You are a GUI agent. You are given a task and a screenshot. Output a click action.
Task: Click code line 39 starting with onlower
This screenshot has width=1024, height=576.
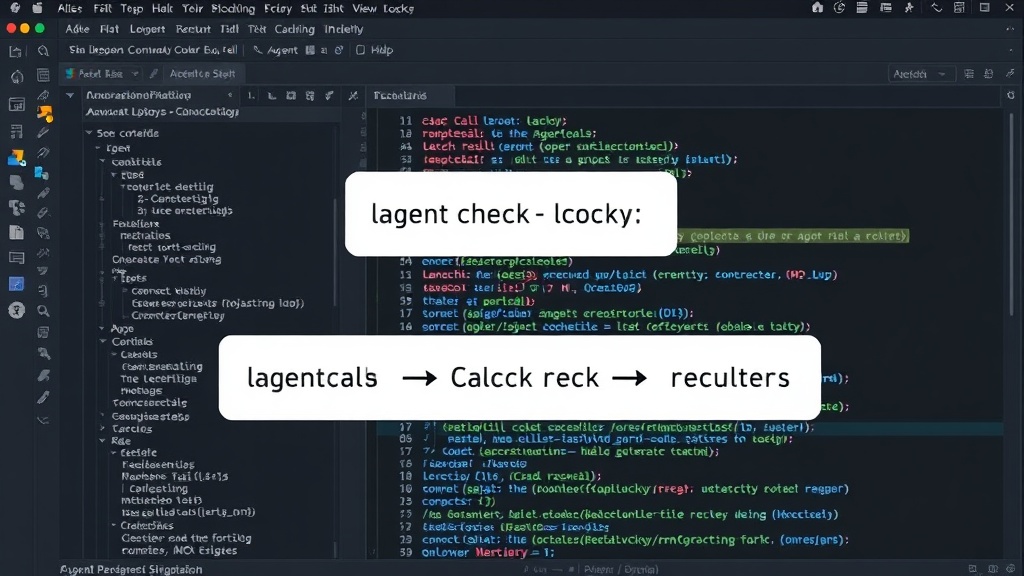488,552
